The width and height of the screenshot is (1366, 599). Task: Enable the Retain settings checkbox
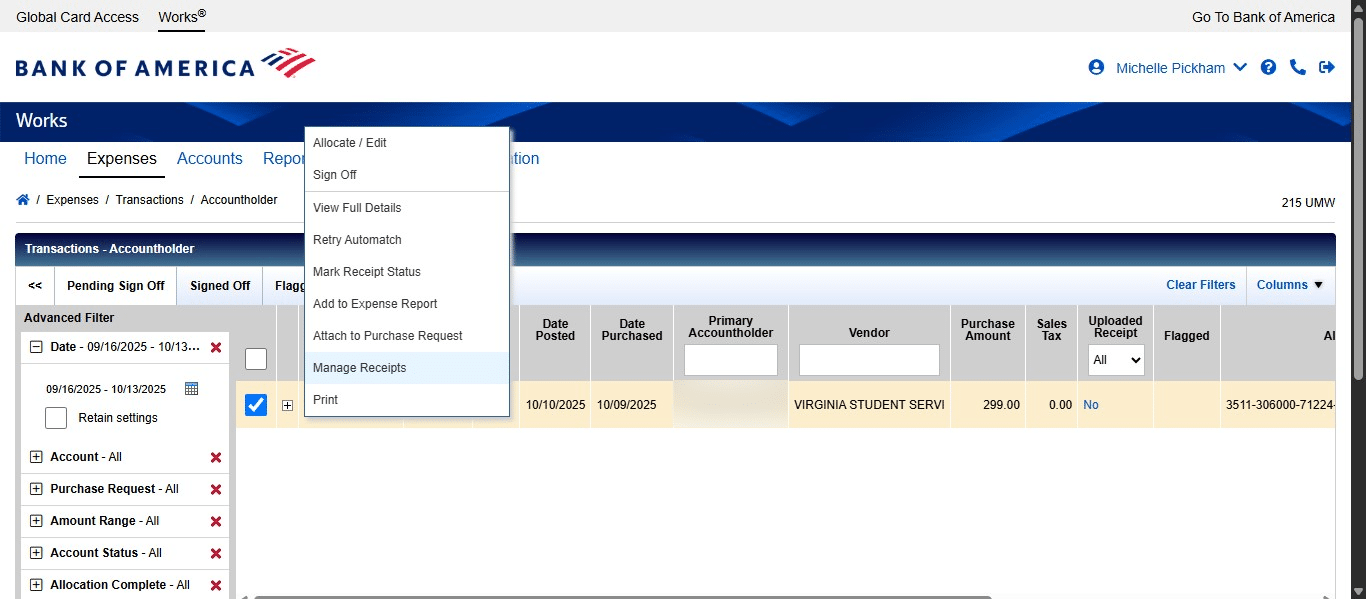point(55,417)
